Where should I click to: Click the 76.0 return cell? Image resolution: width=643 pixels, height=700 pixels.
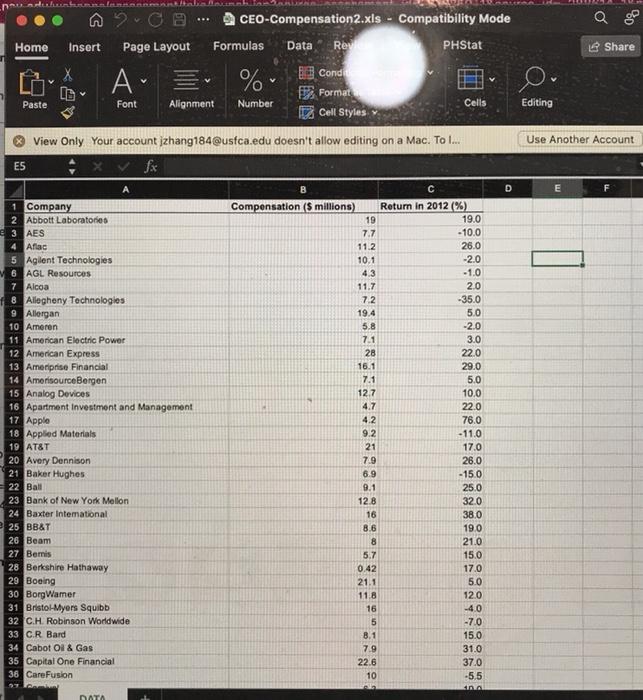(430, 420)
